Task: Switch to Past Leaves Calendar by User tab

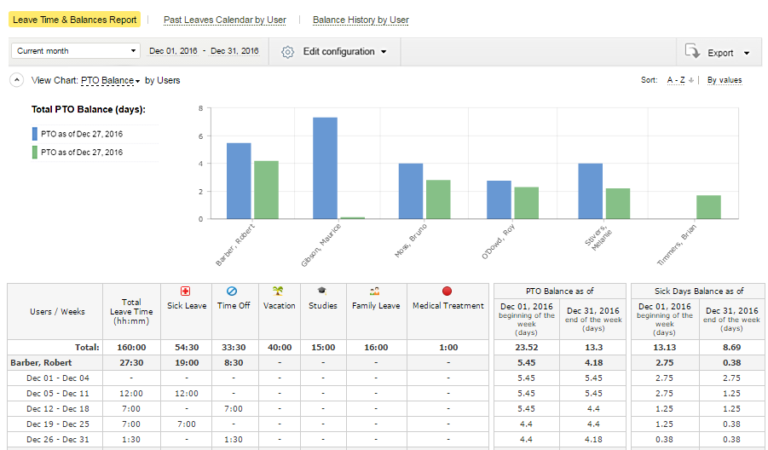Action: click(223, 20)
